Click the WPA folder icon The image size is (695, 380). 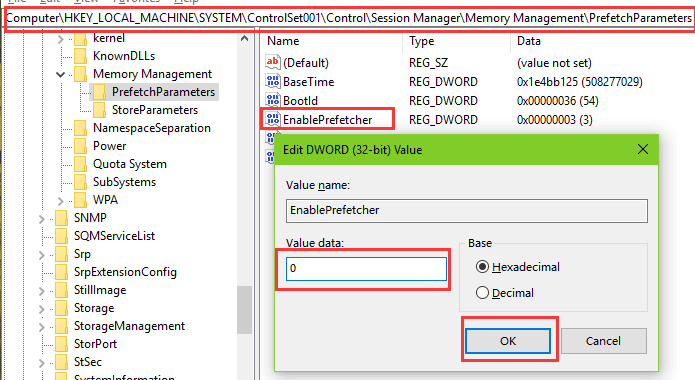(81, 200)
